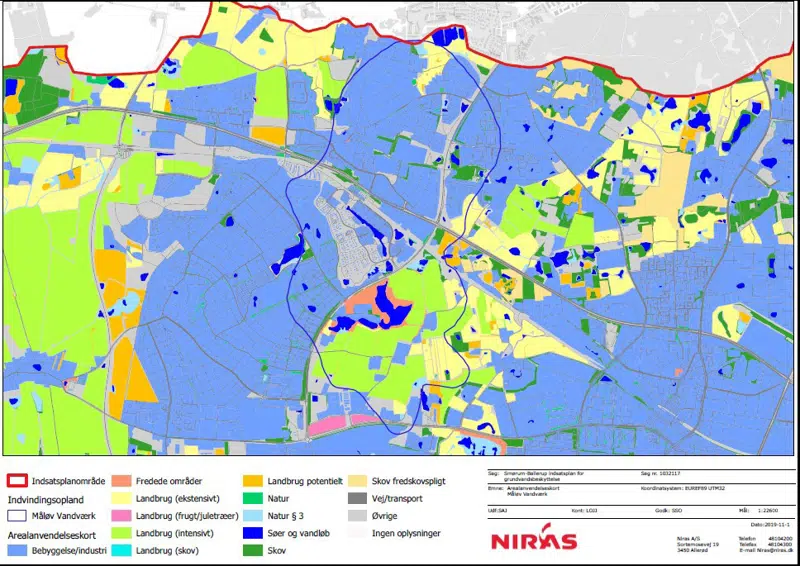
Task: Choose the Landbrug (skov) cyan swatch
Action: (123, 550)
